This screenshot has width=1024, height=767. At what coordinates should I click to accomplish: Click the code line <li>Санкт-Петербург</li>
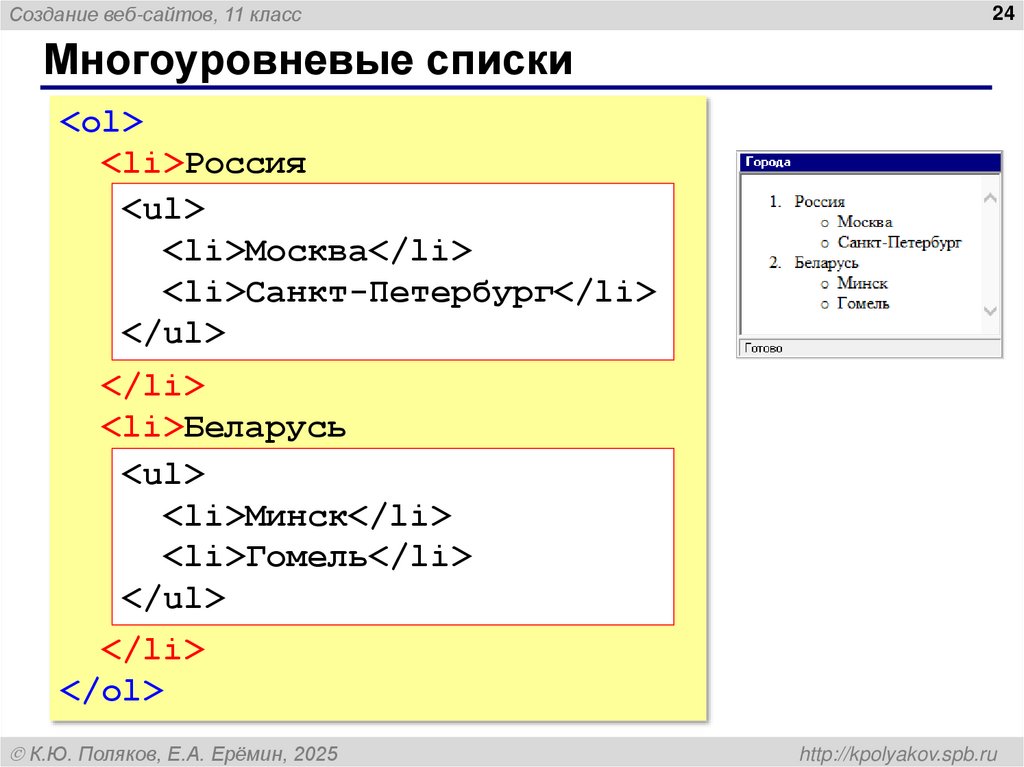click(409, 292)
